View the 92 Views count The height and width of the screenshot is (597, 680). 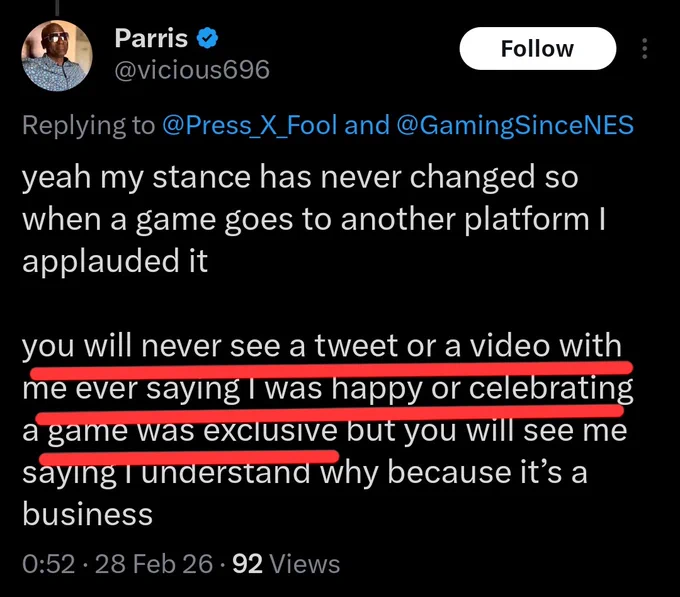286,564
